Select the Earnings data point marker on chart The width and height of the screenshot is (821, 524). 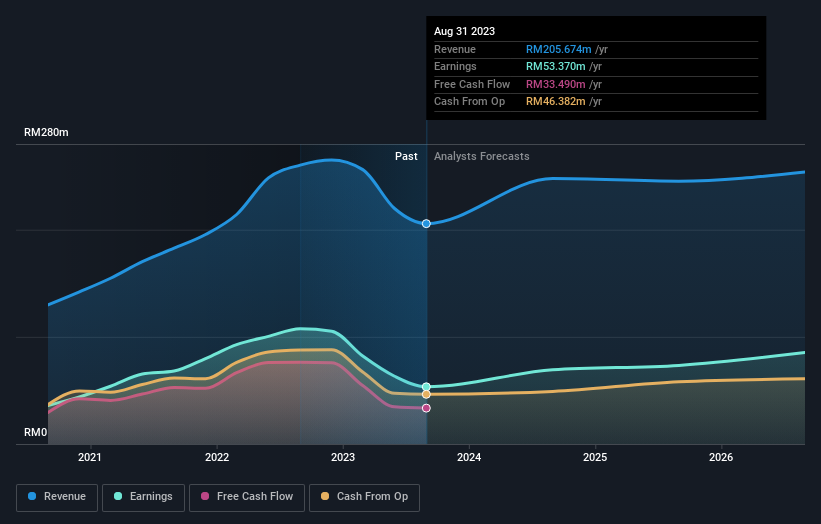pyautogui.click(x=426, y=387)
